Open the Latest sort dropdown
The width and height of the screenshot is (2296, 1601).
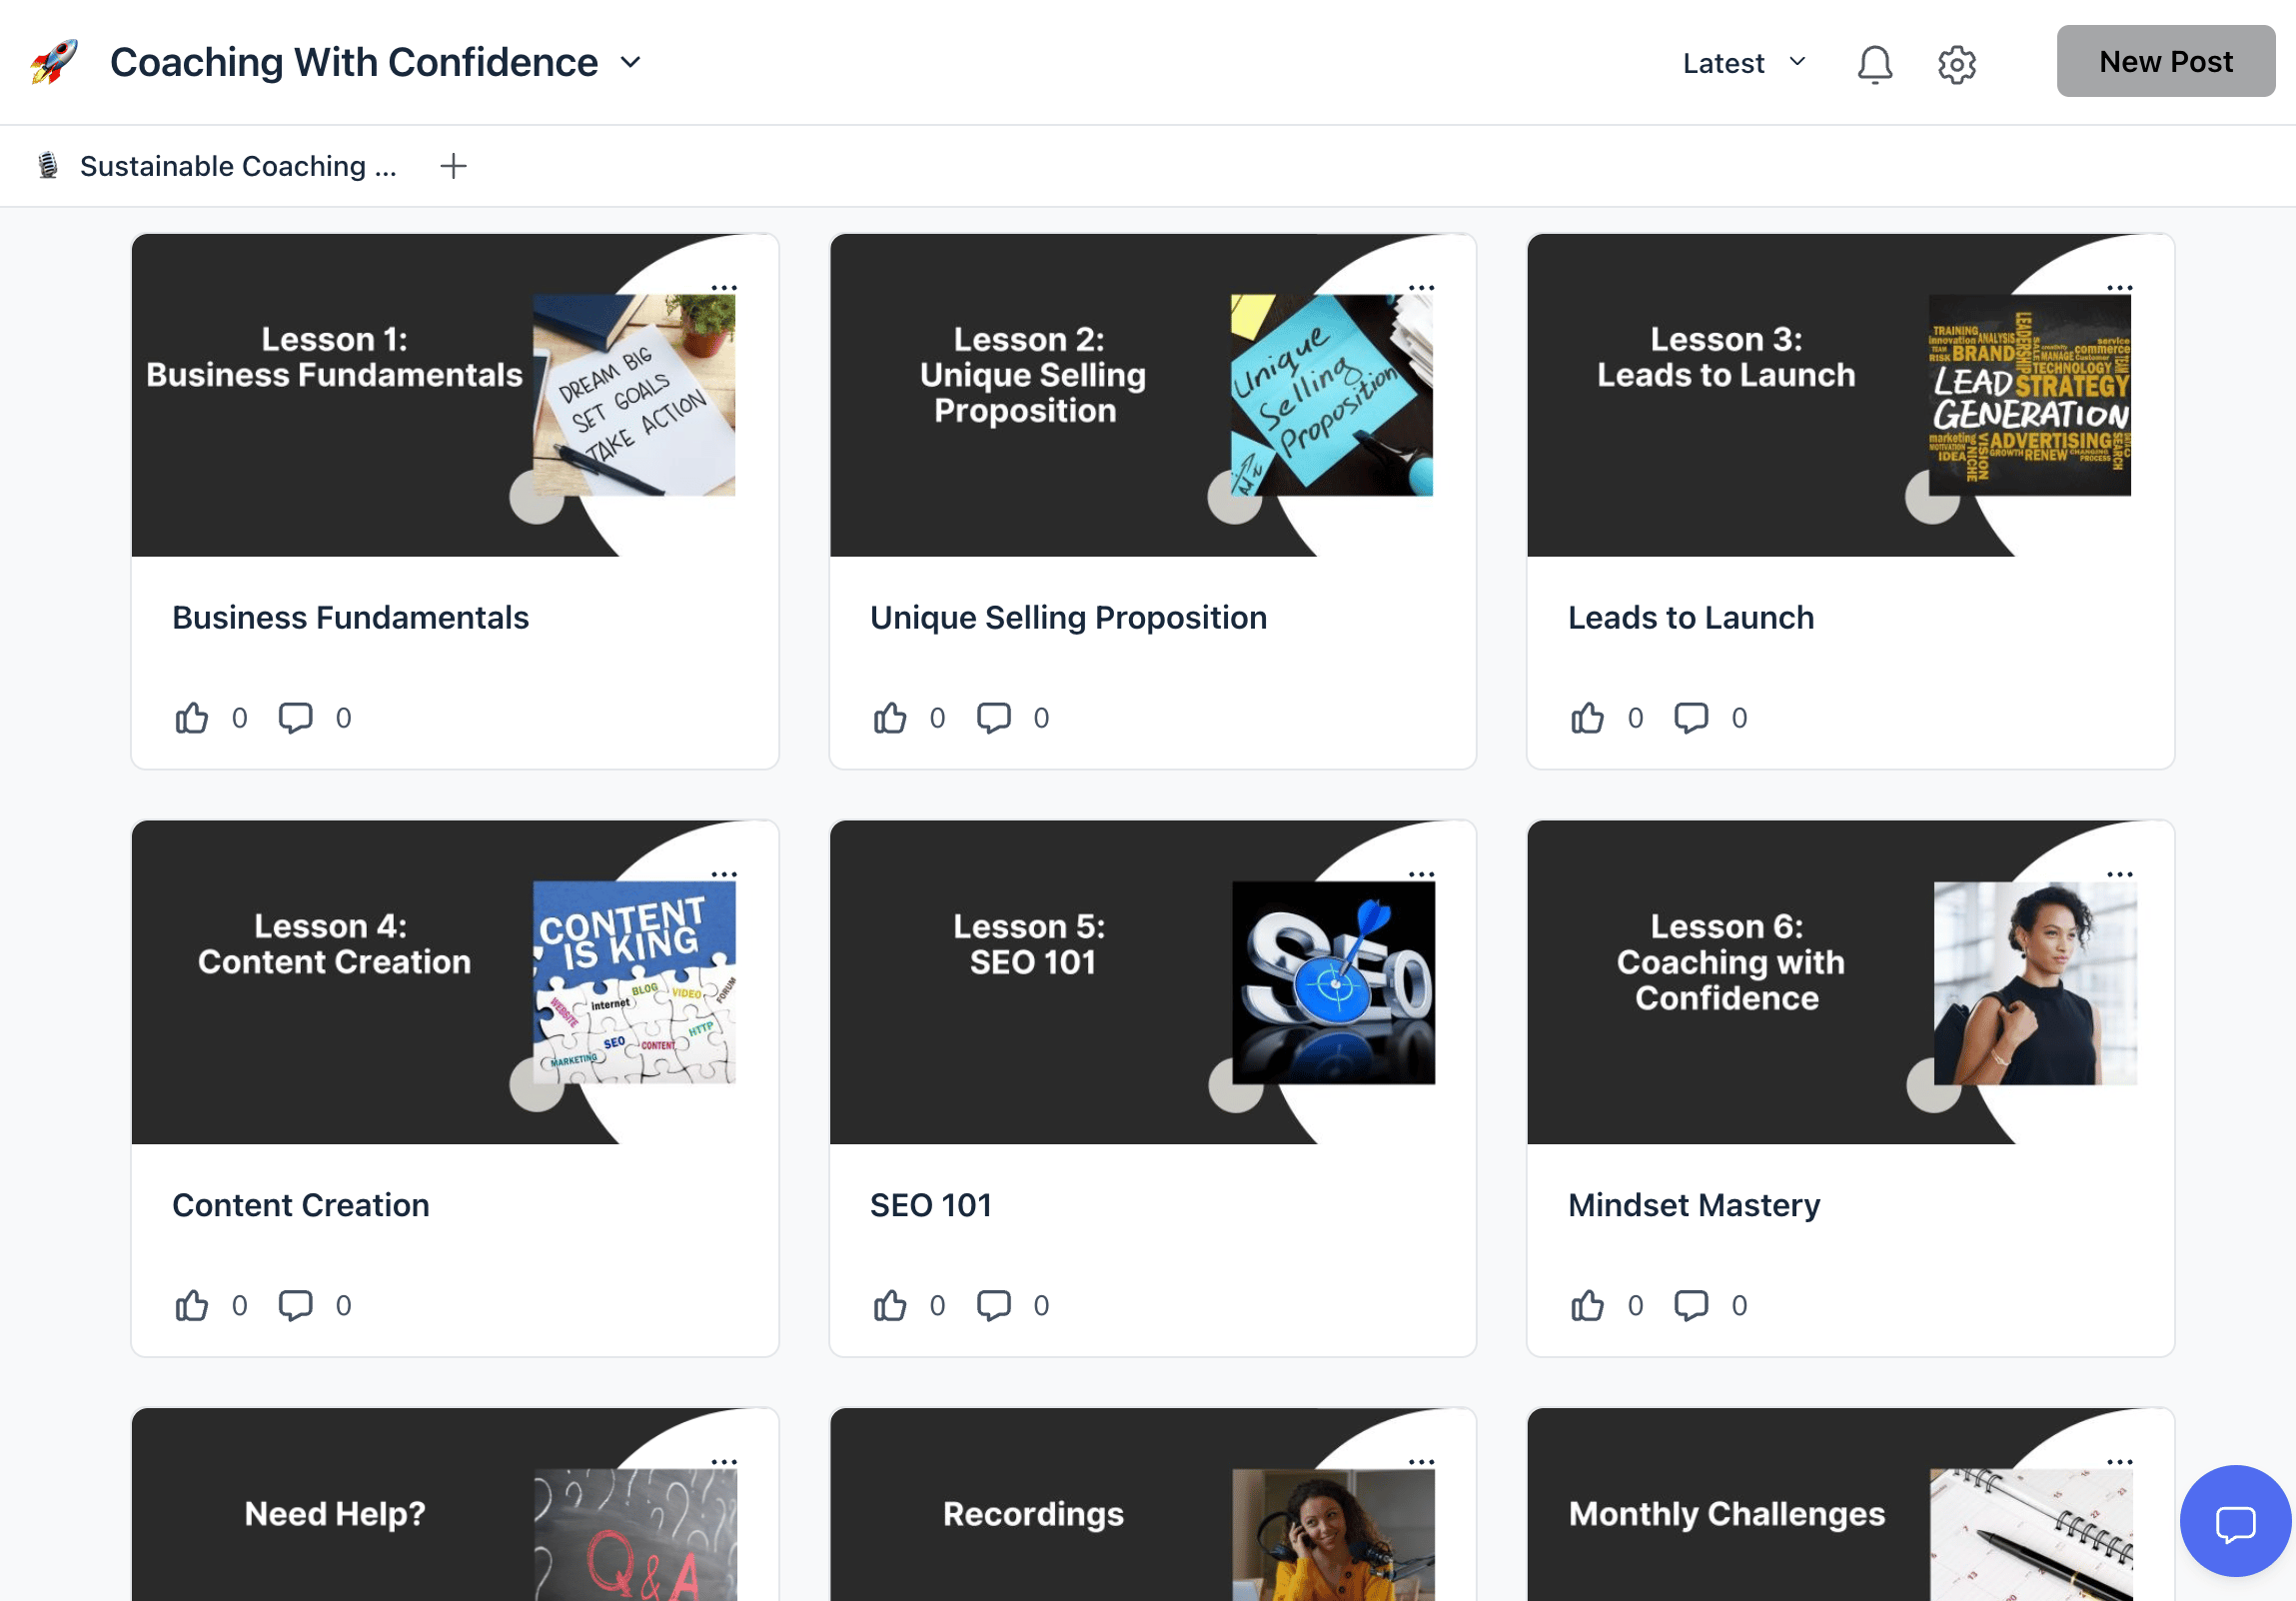pos(1745,63)
